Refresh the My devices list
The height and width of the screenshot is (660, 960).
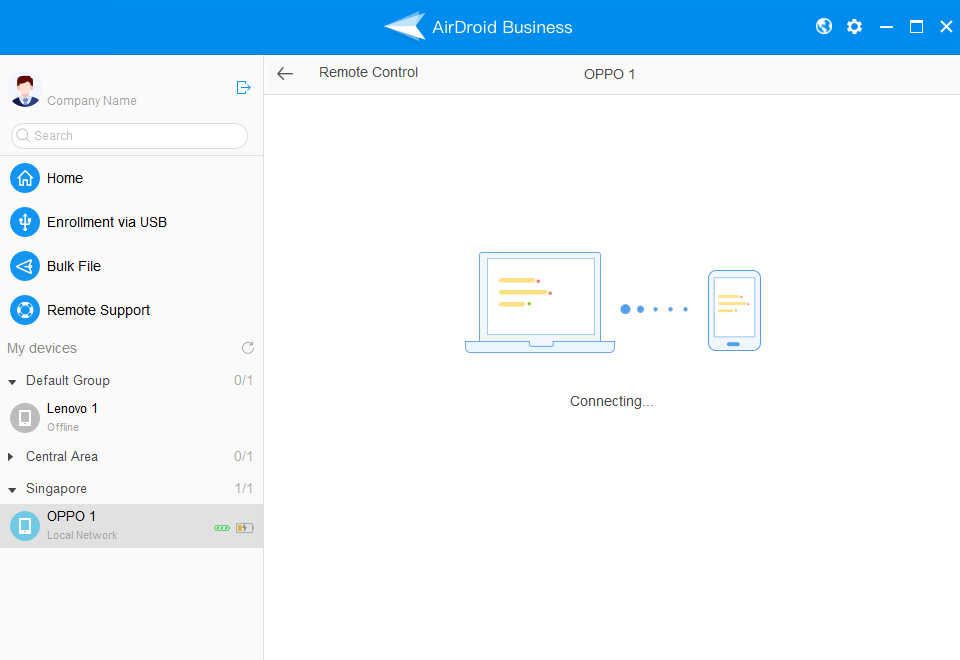pos(247,348)
